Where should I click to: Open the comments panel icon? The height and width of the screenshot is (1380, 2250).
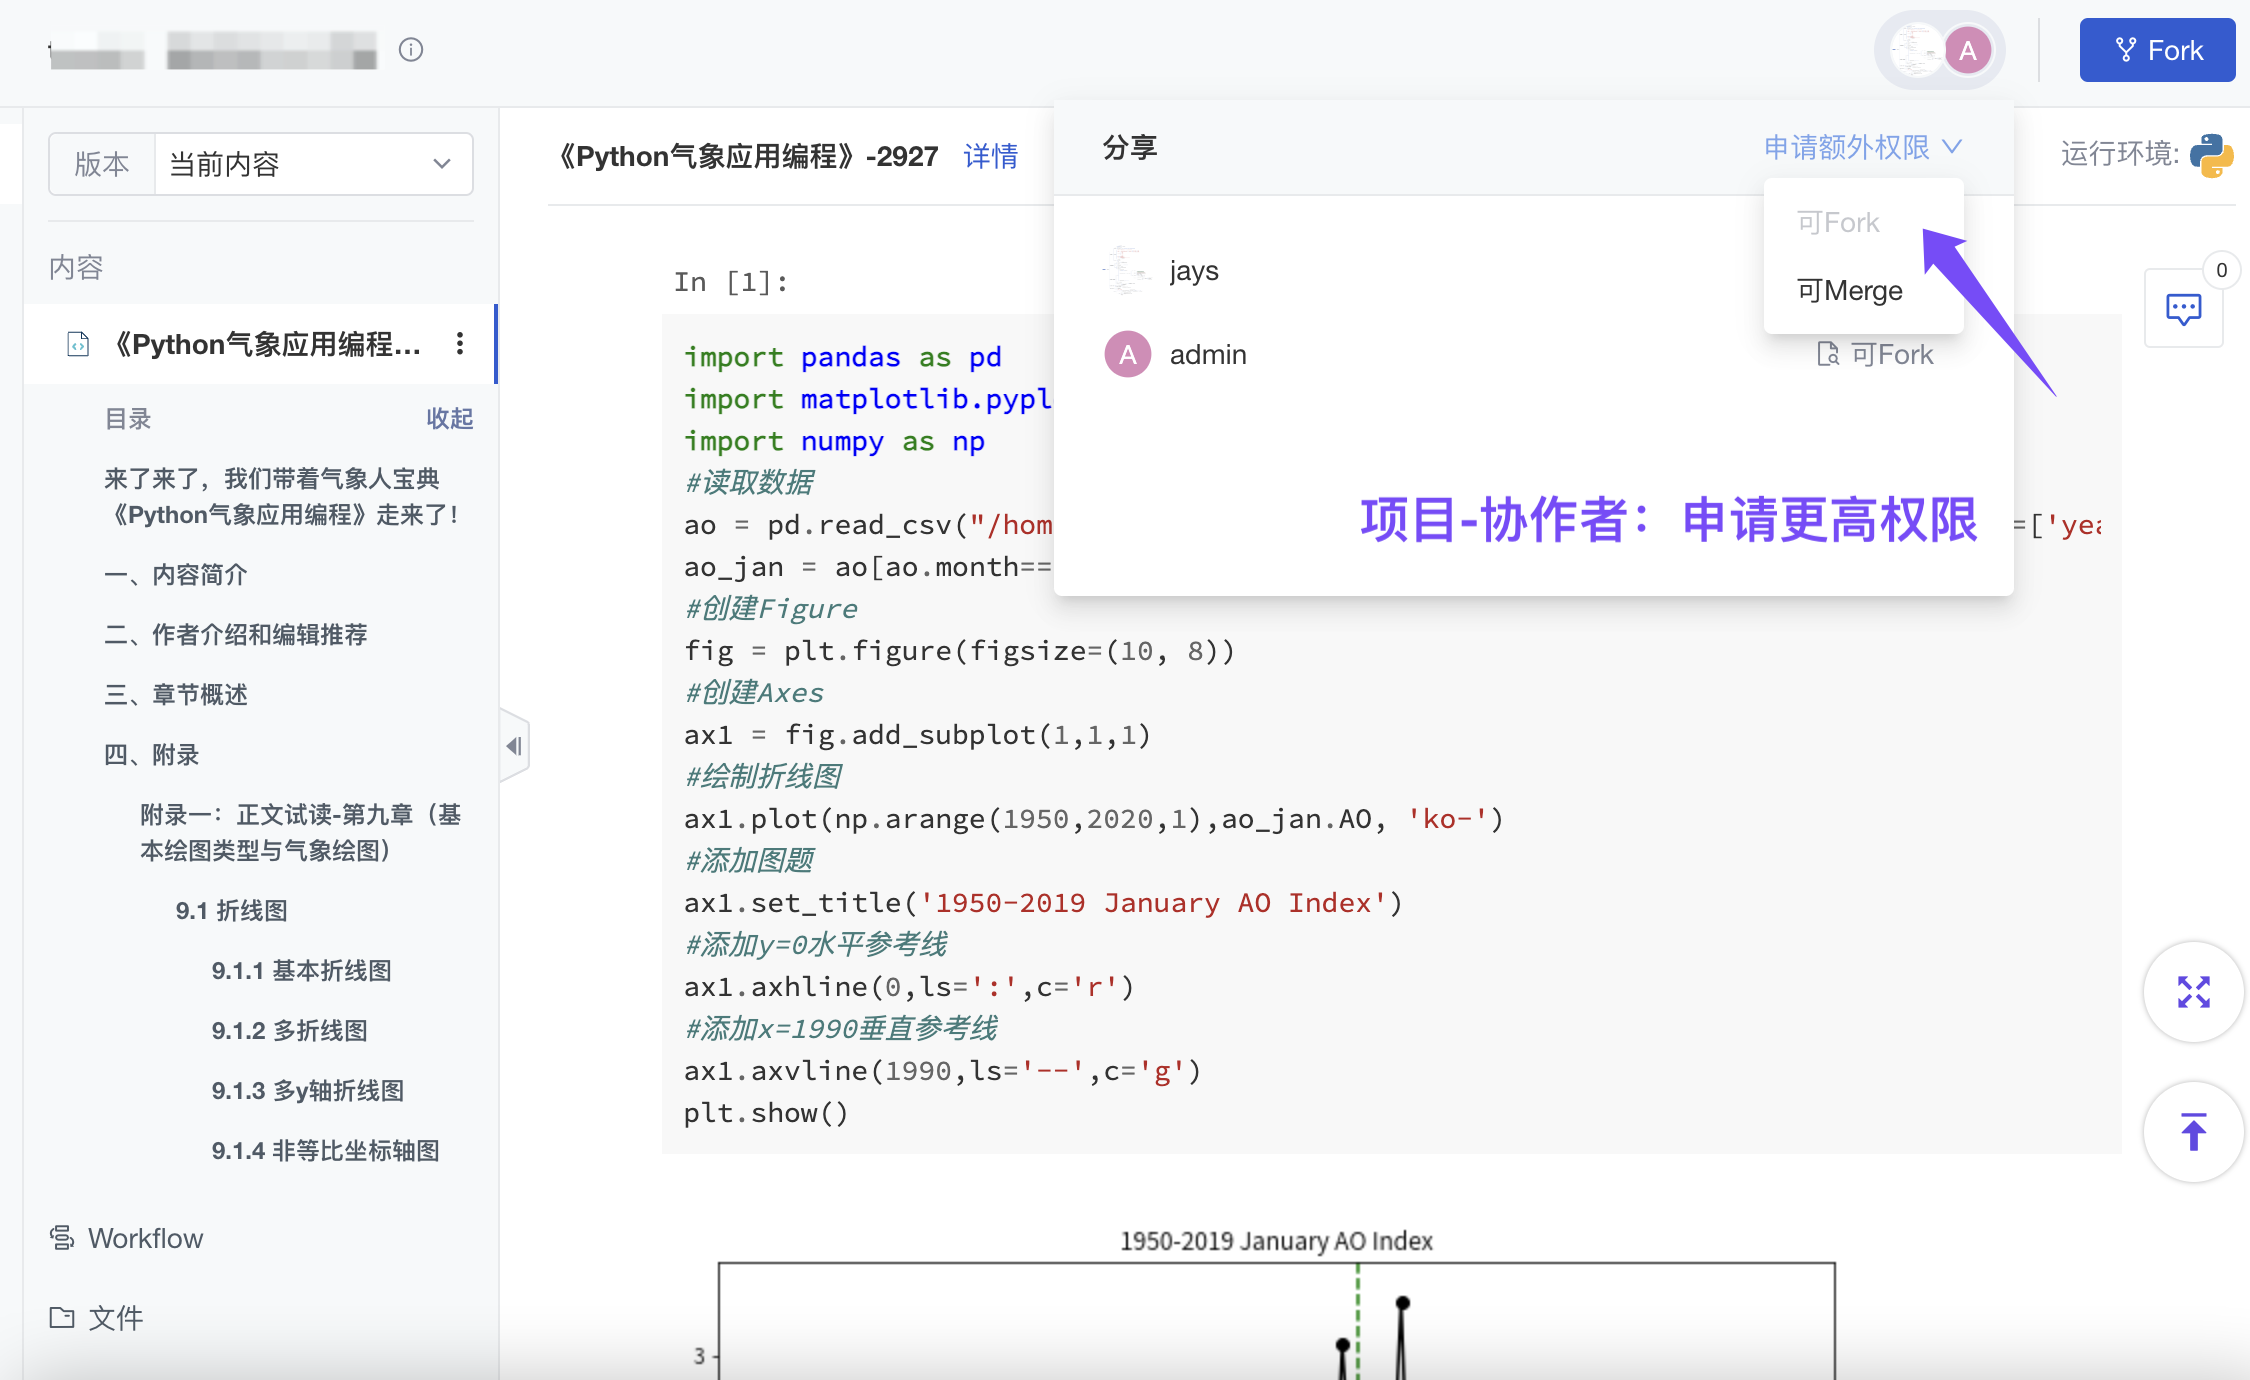[2183, 309]
